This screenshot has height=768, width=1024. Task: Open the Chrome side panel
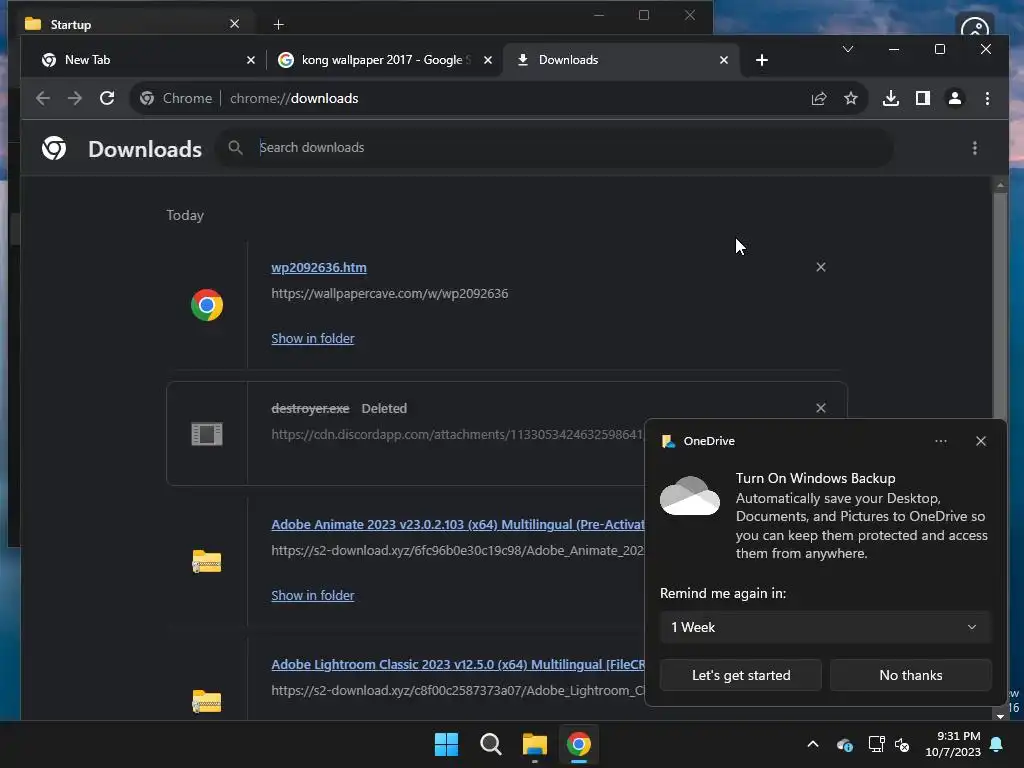pyautogui.click(x=923, y=98)
